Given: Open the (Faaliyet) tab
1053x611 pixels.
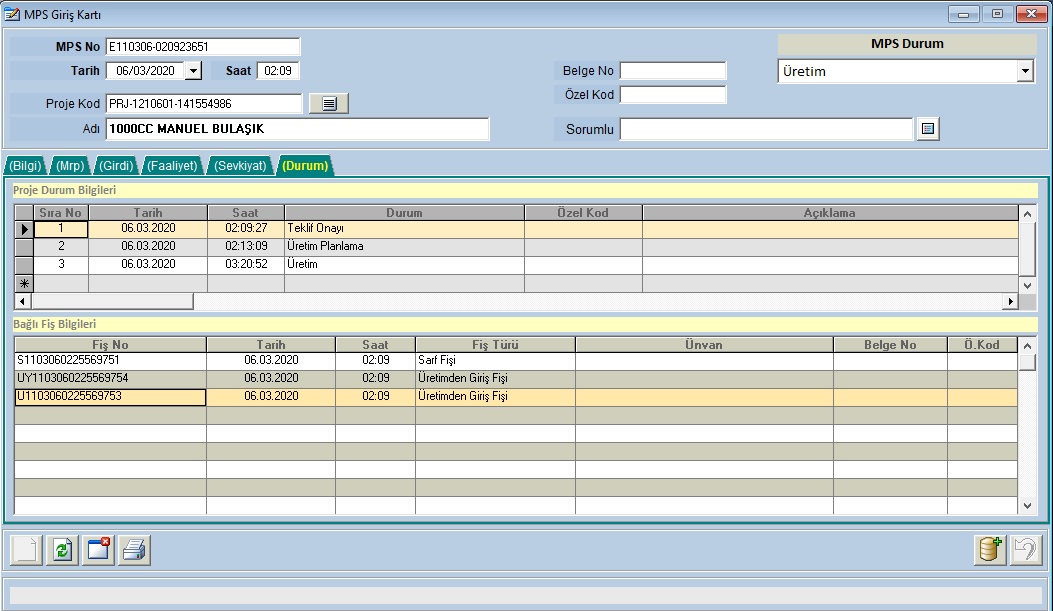Looking at the screenshot, I should [173, 166].
